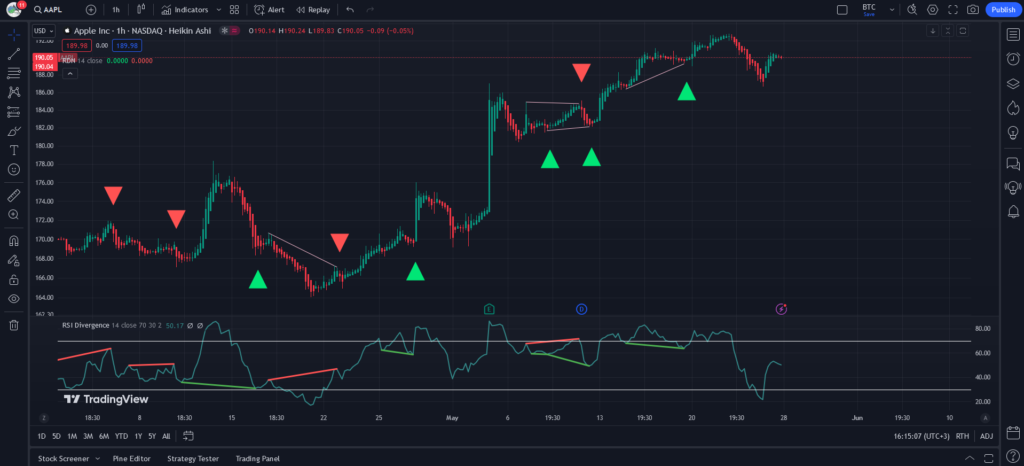Open the patterns drawing tool

pos(14,93)
